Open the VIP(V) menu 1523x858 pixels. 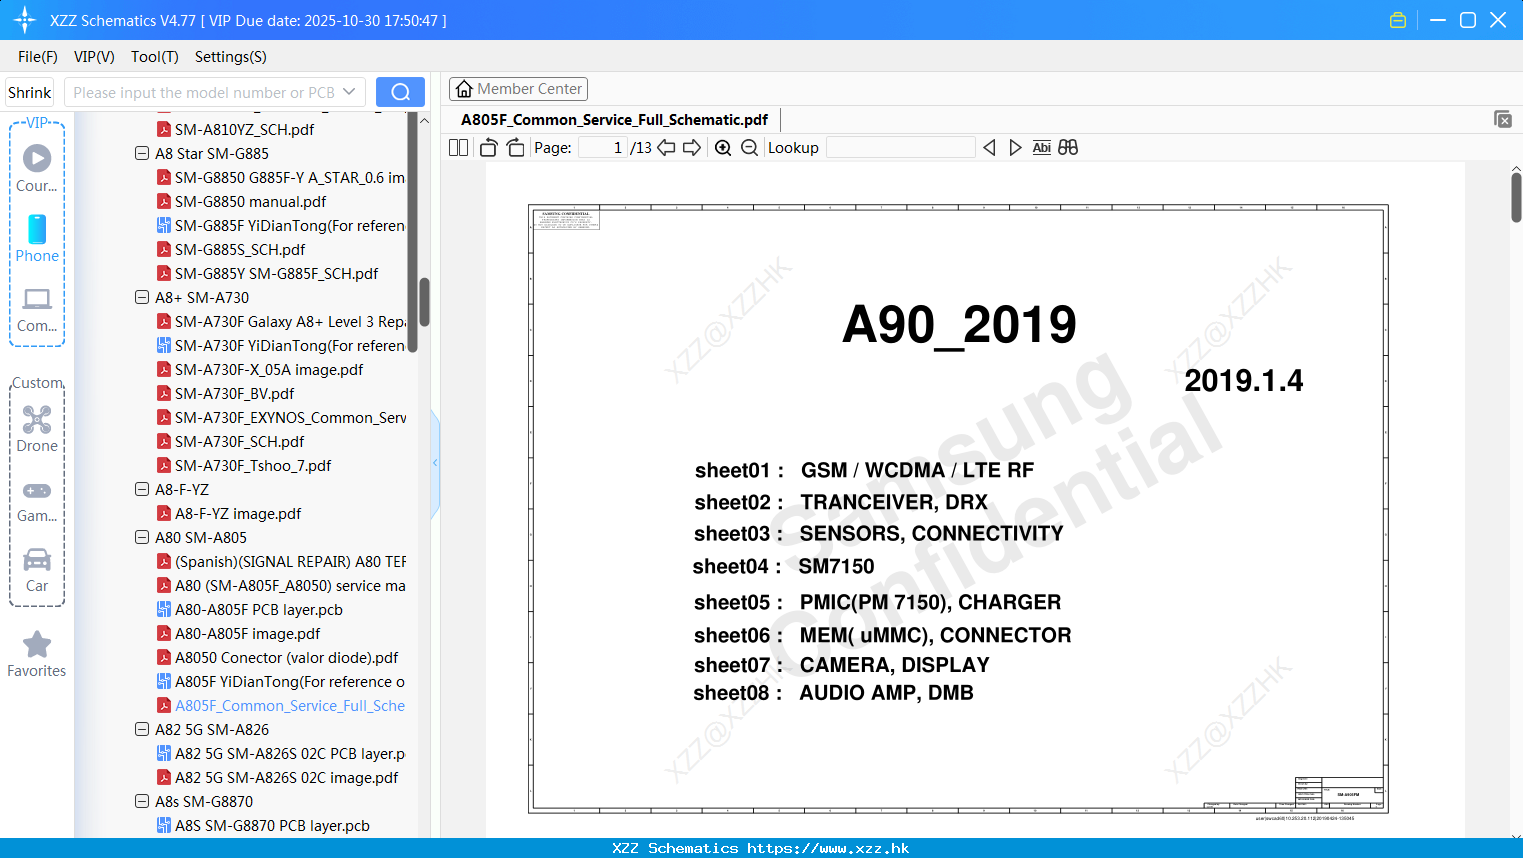tap(94, 57)
